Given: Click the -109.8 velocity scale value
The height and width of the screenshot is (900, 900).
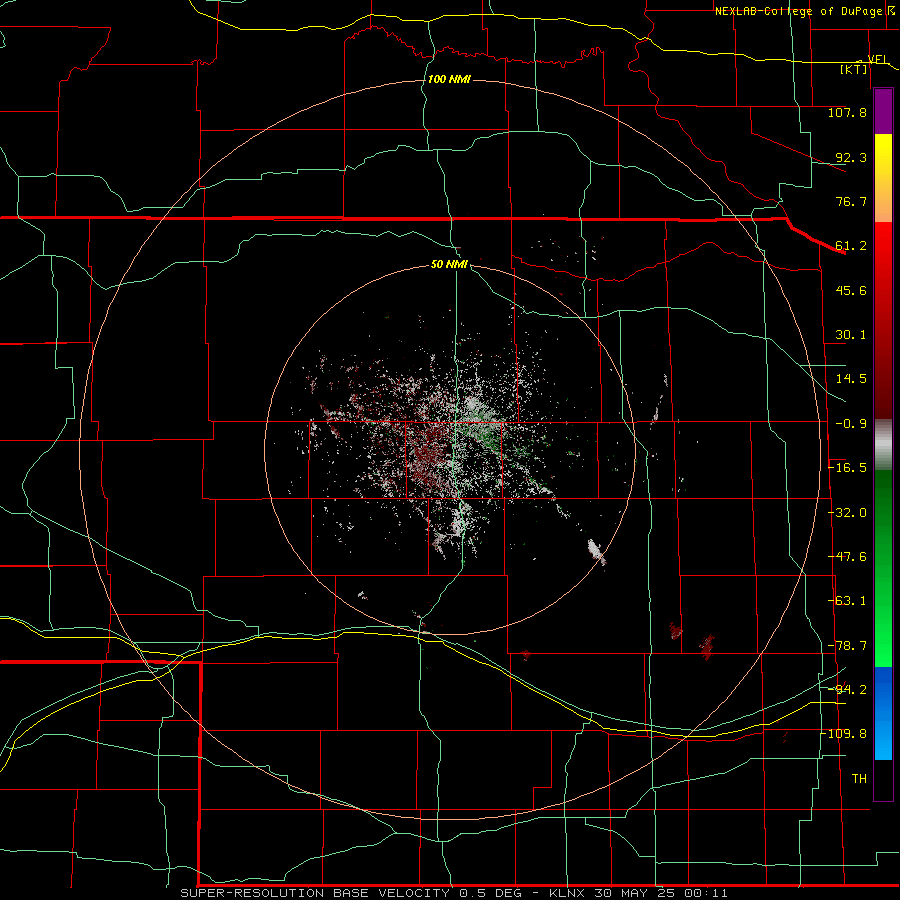Looking at the screenshot, I should coord(844,734).
